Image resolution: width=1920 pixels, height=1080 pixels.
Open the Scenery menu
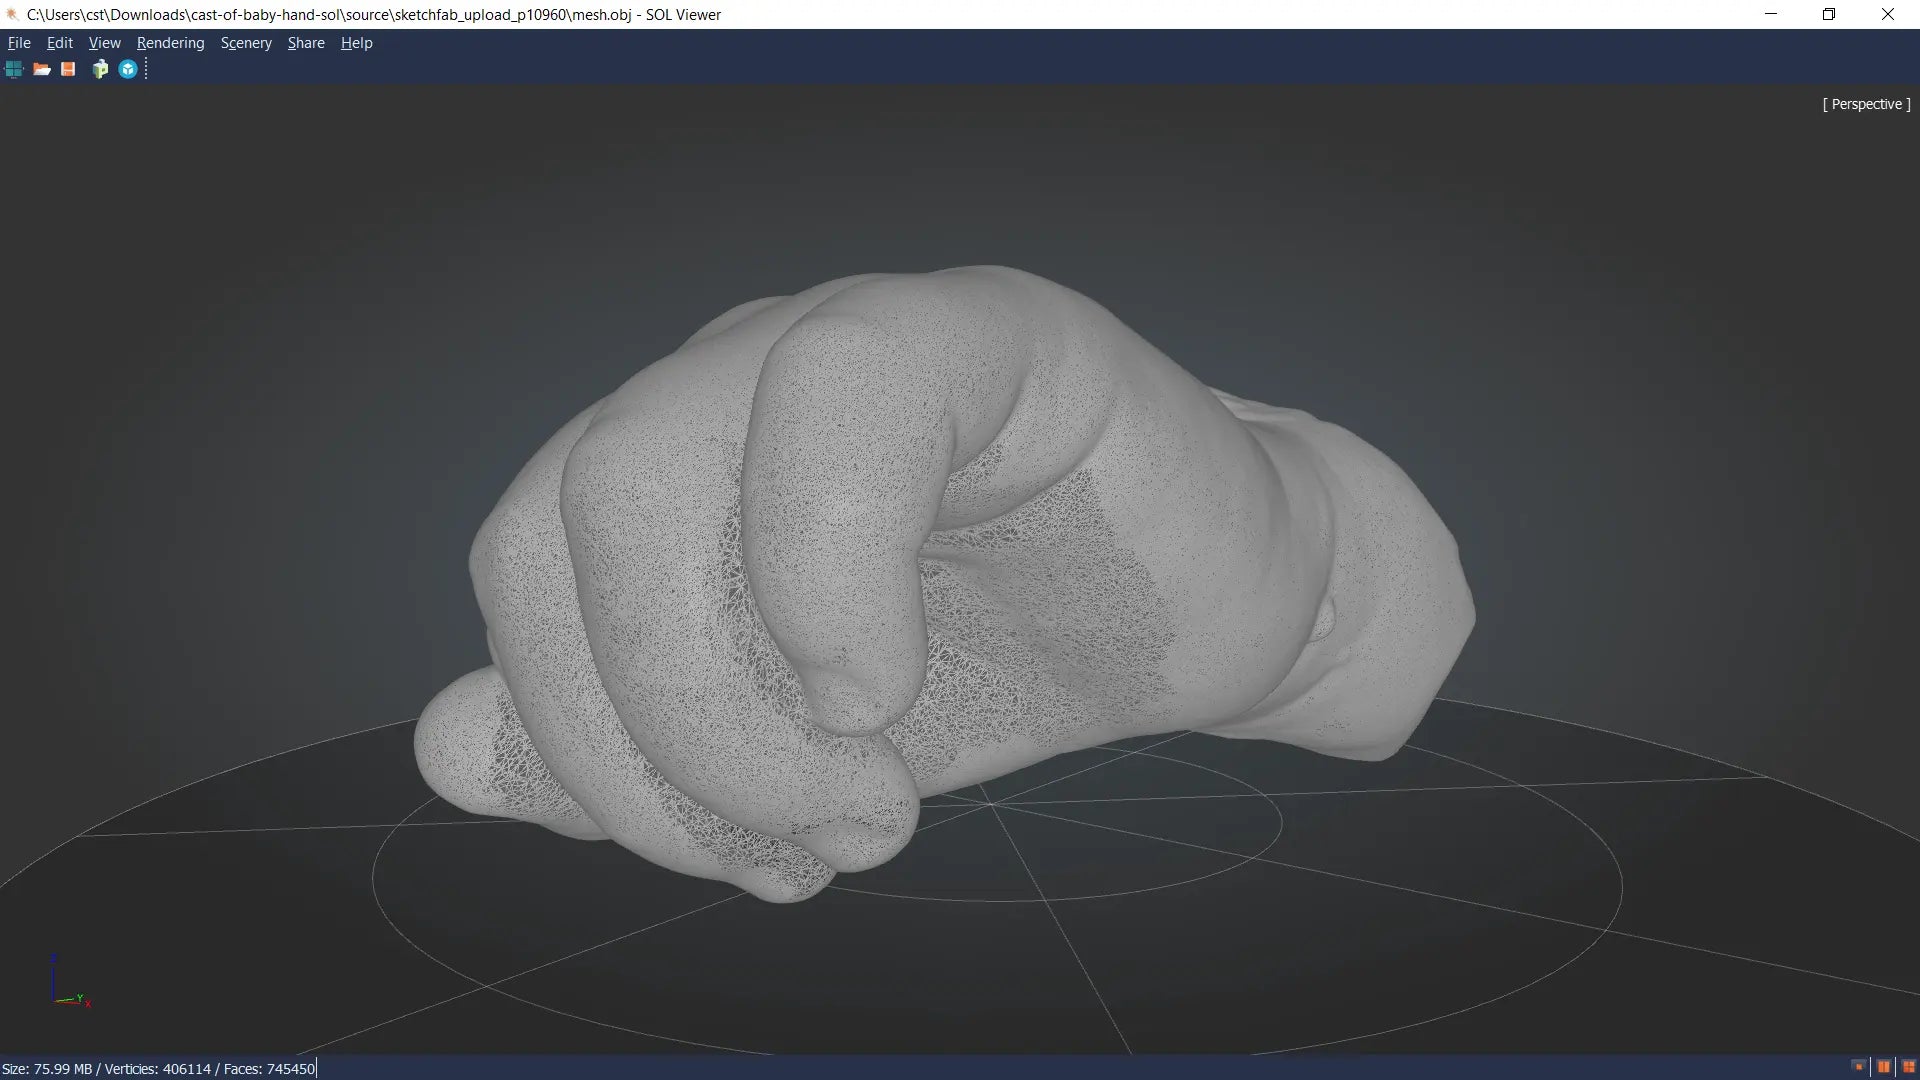[246, 43]
